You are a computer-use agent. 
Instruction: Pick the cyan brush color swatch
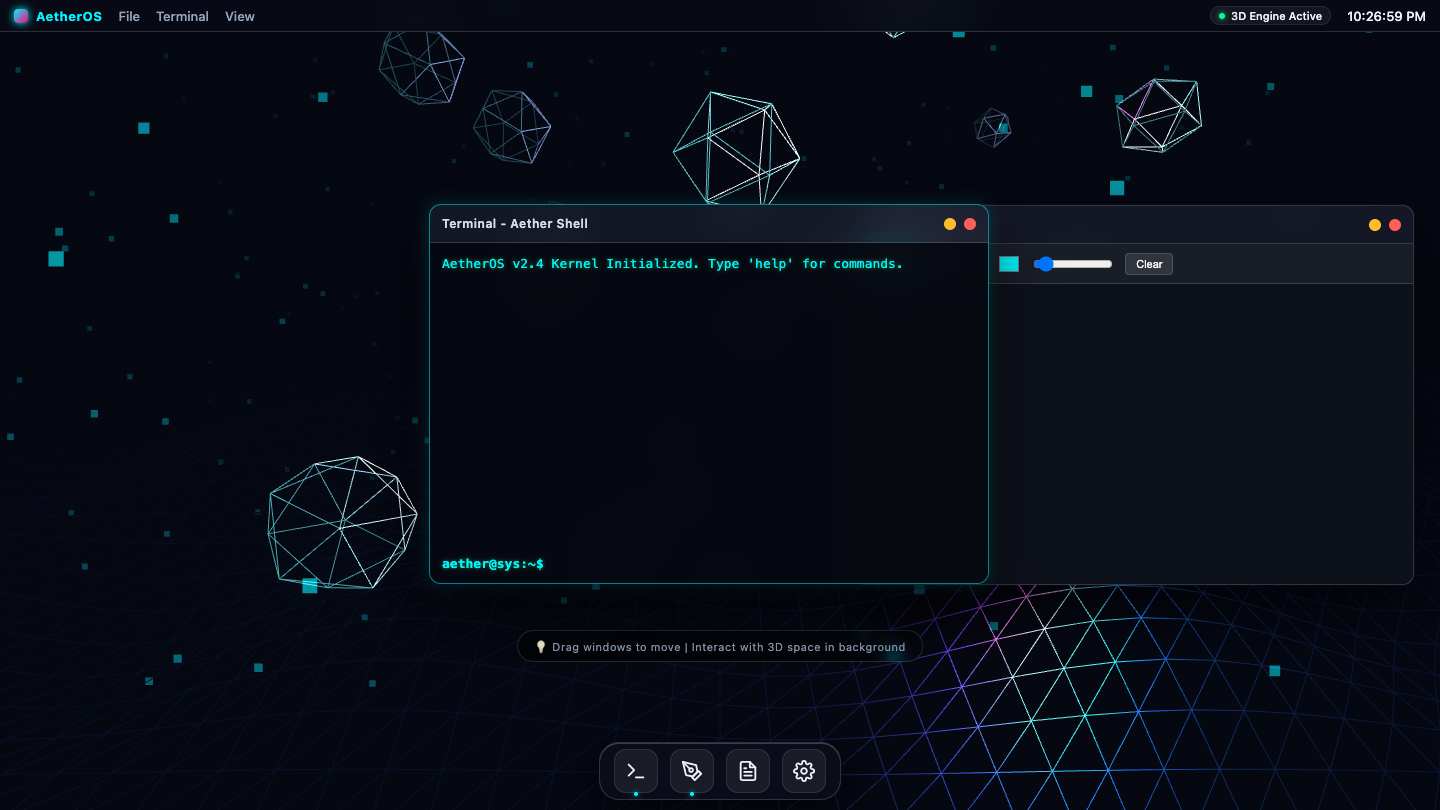1009,264
